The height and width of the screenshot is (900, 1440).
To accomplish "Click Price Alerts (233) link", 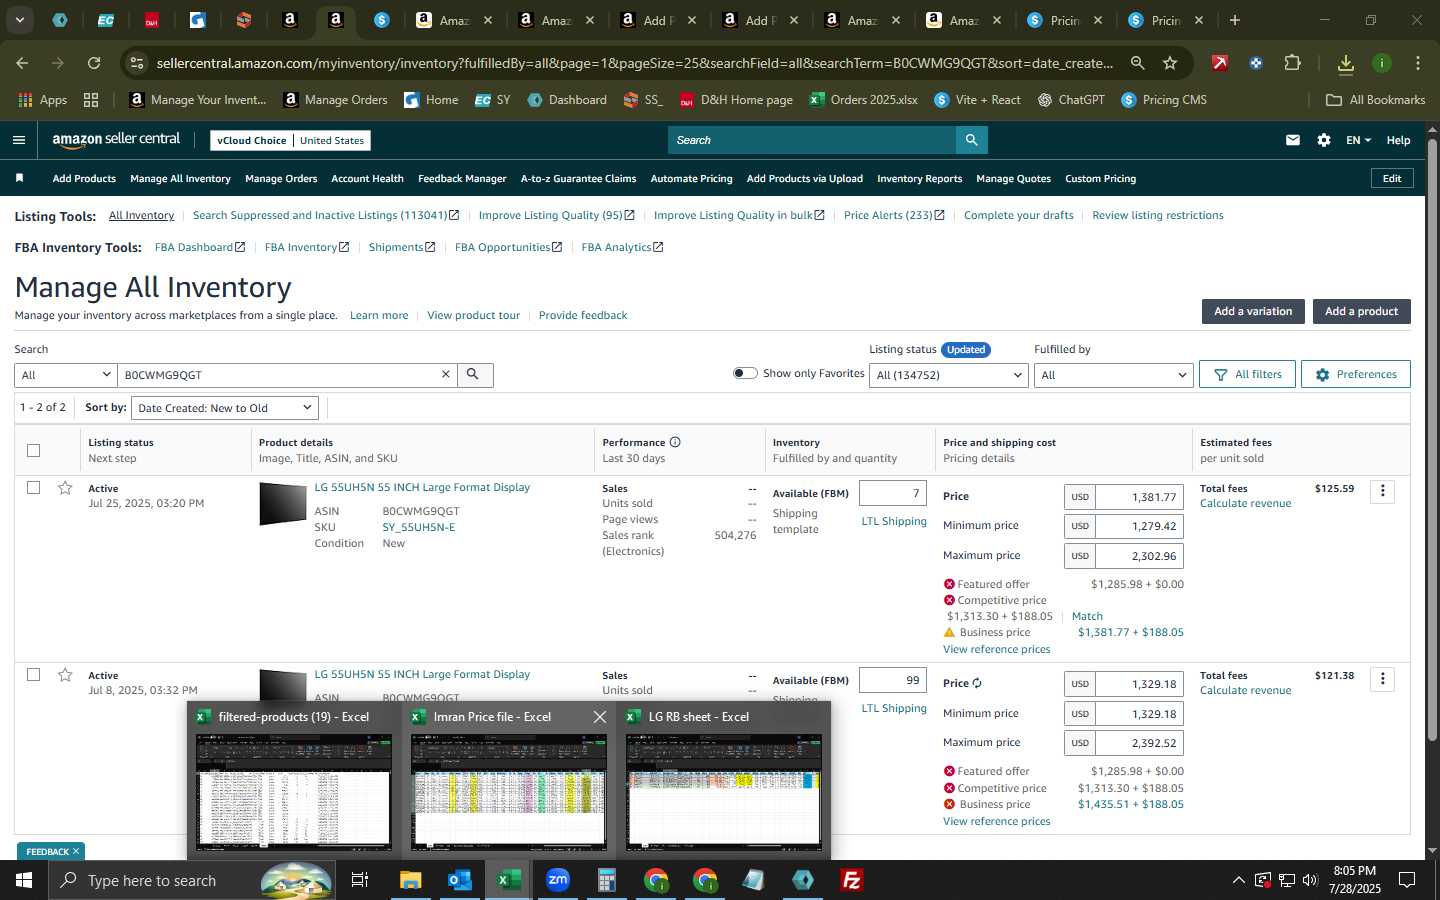I will 893,215.
